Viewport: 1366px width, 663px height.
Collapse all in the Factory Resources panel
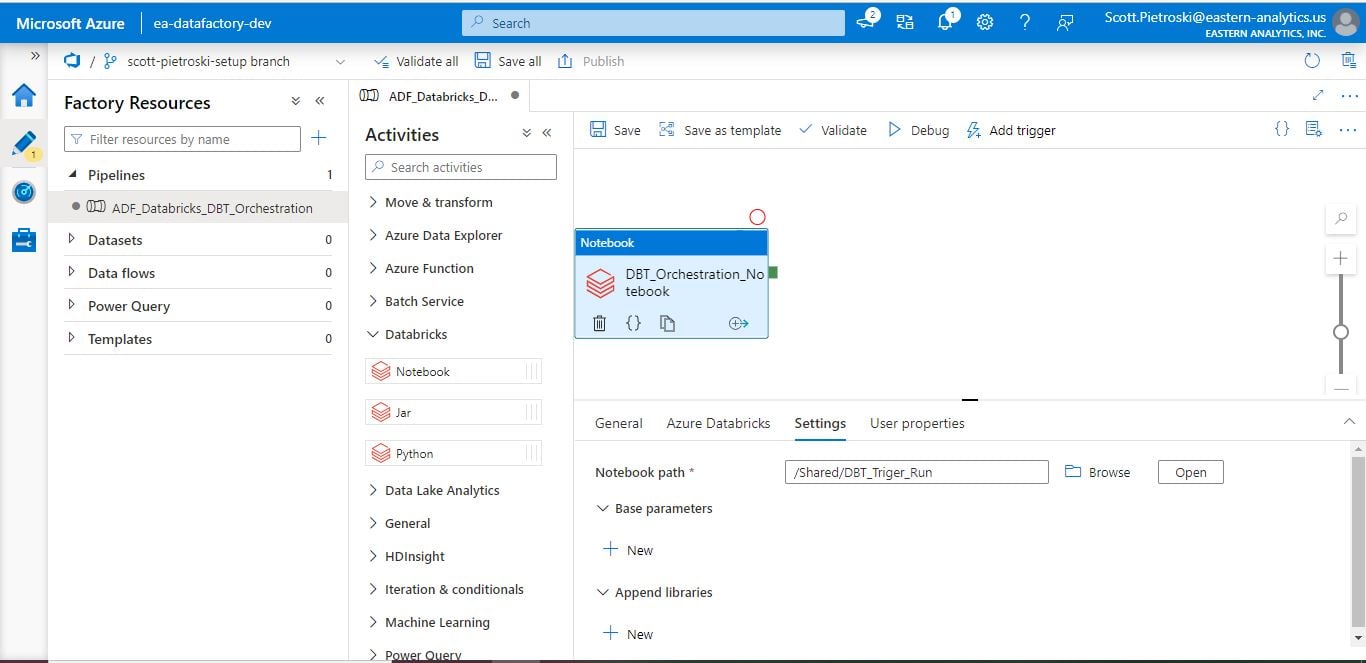(x=296, y=101)
